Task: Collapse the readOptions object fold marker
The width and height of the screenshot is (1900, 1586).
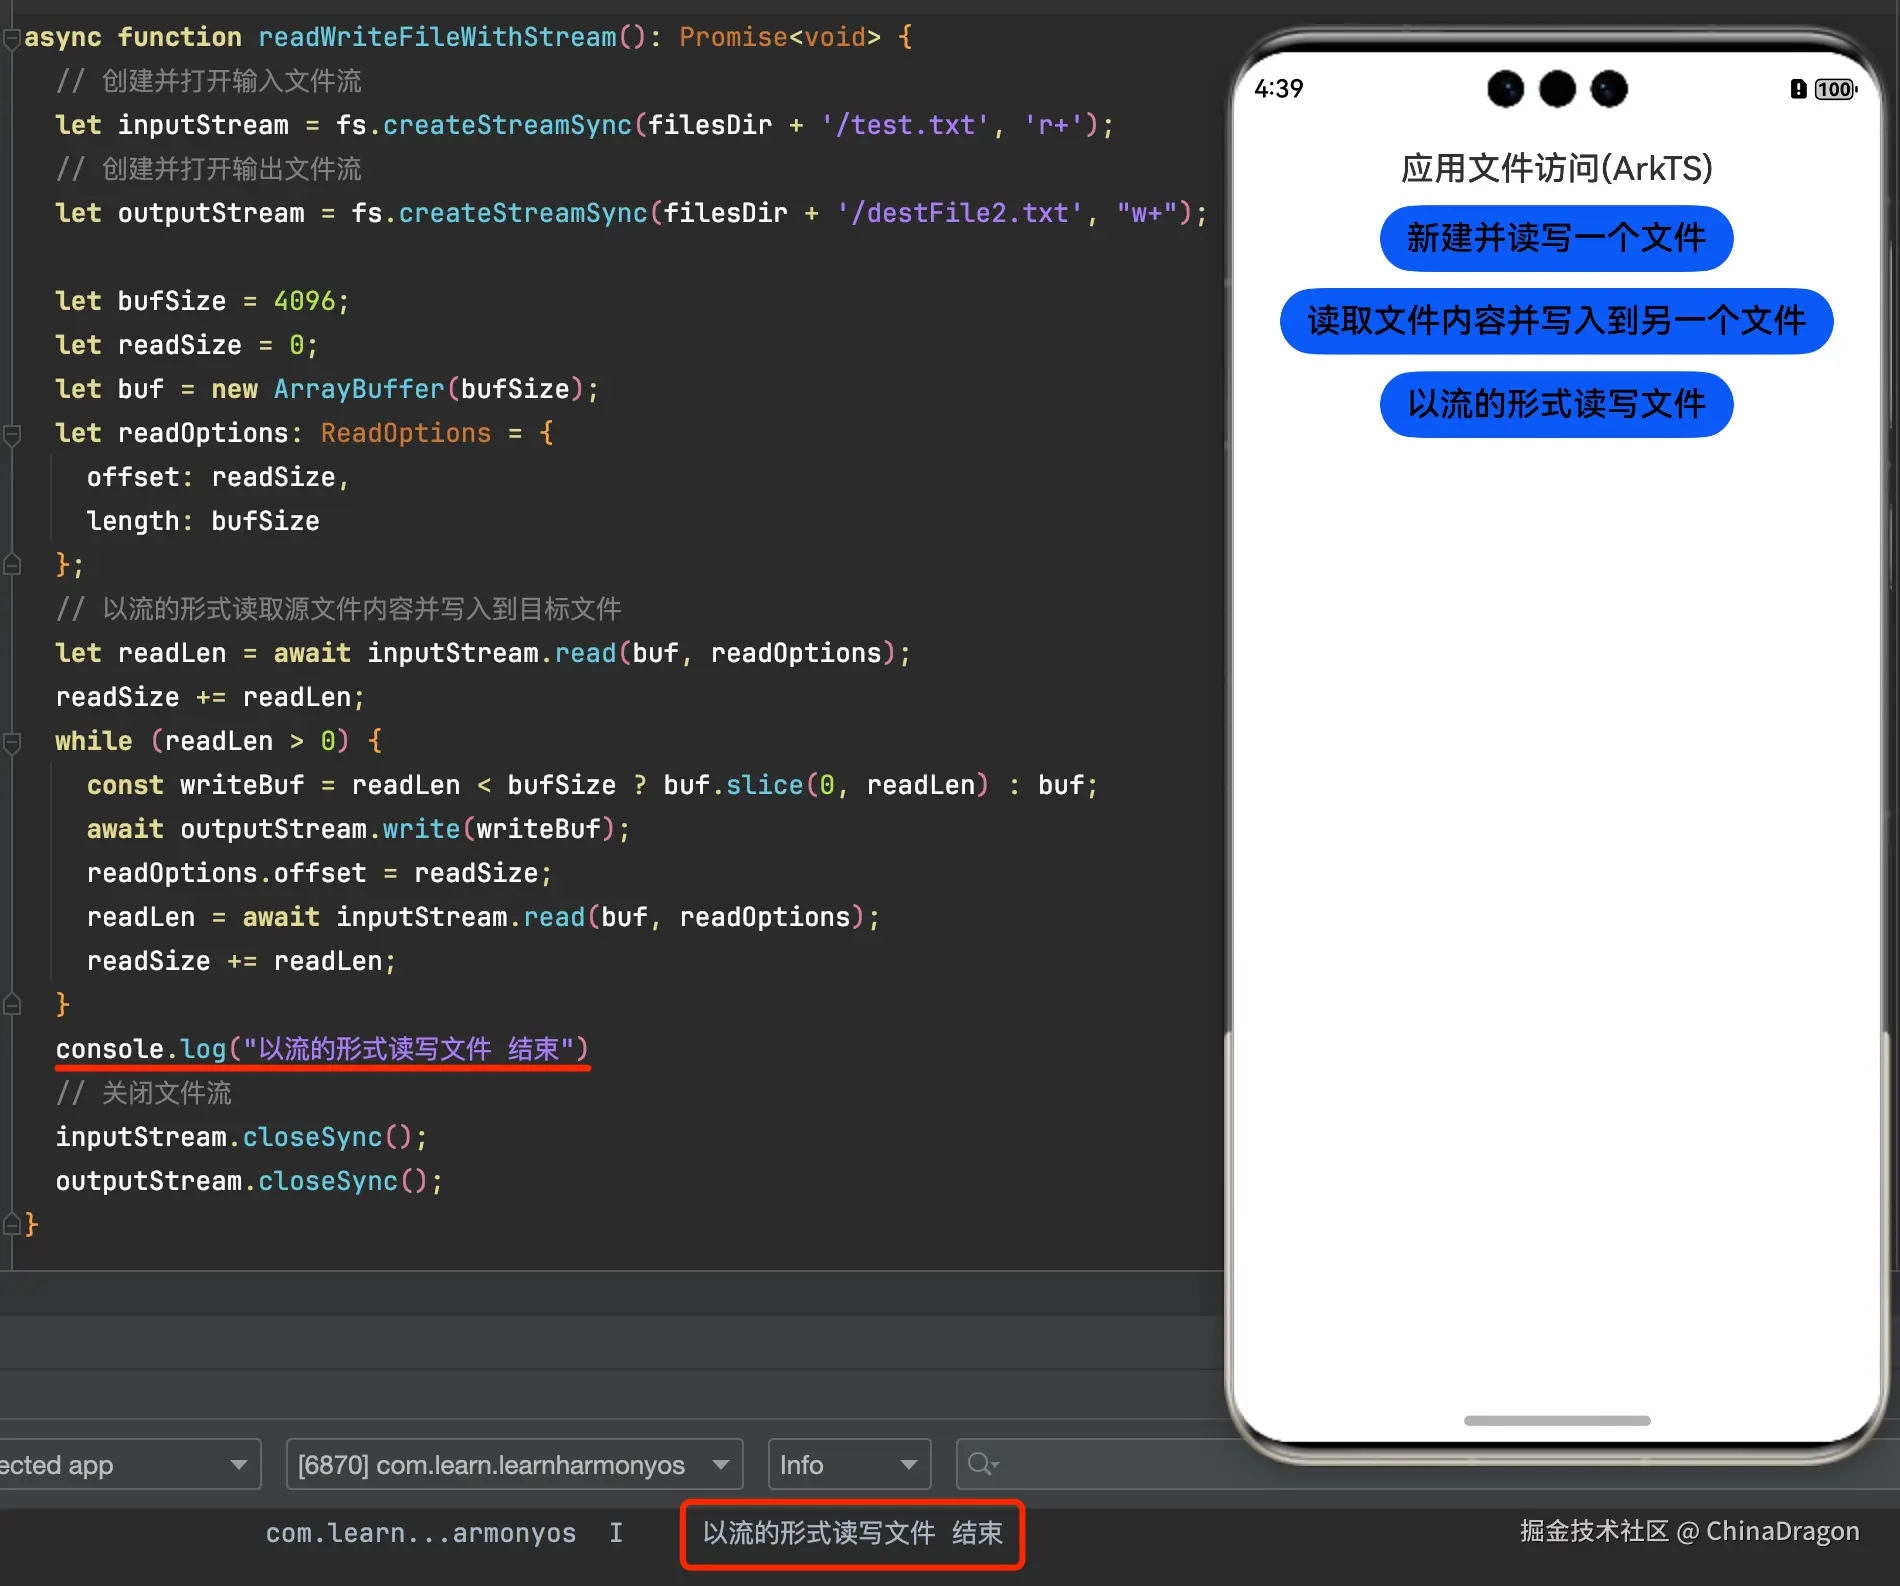Action: coord(12,435)
